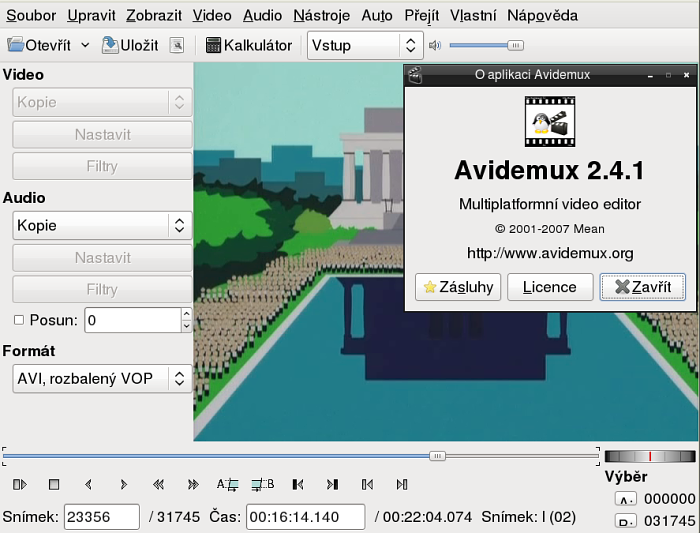Open the Kalkulátor bitrate calculator
The height and width of the screenshot is (533, 700).
point(249,45)
